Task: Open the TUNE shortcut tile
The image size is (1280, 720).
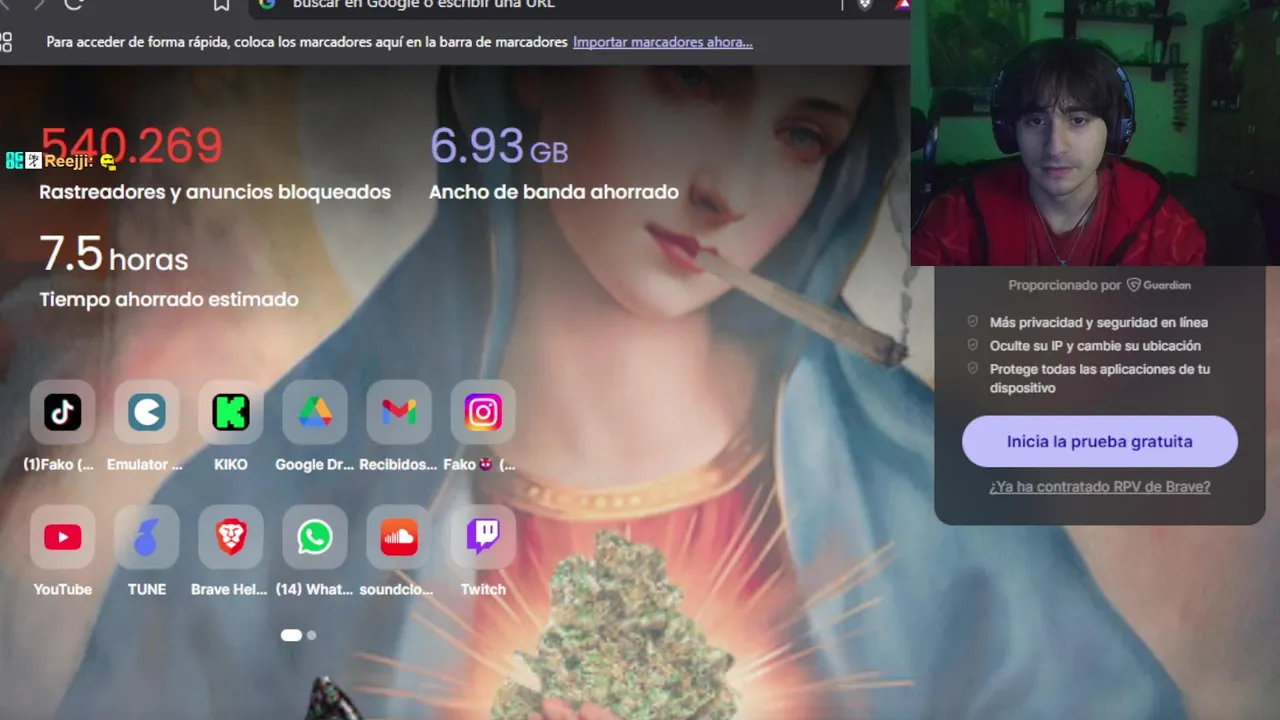Action: [x=146, y=537]
